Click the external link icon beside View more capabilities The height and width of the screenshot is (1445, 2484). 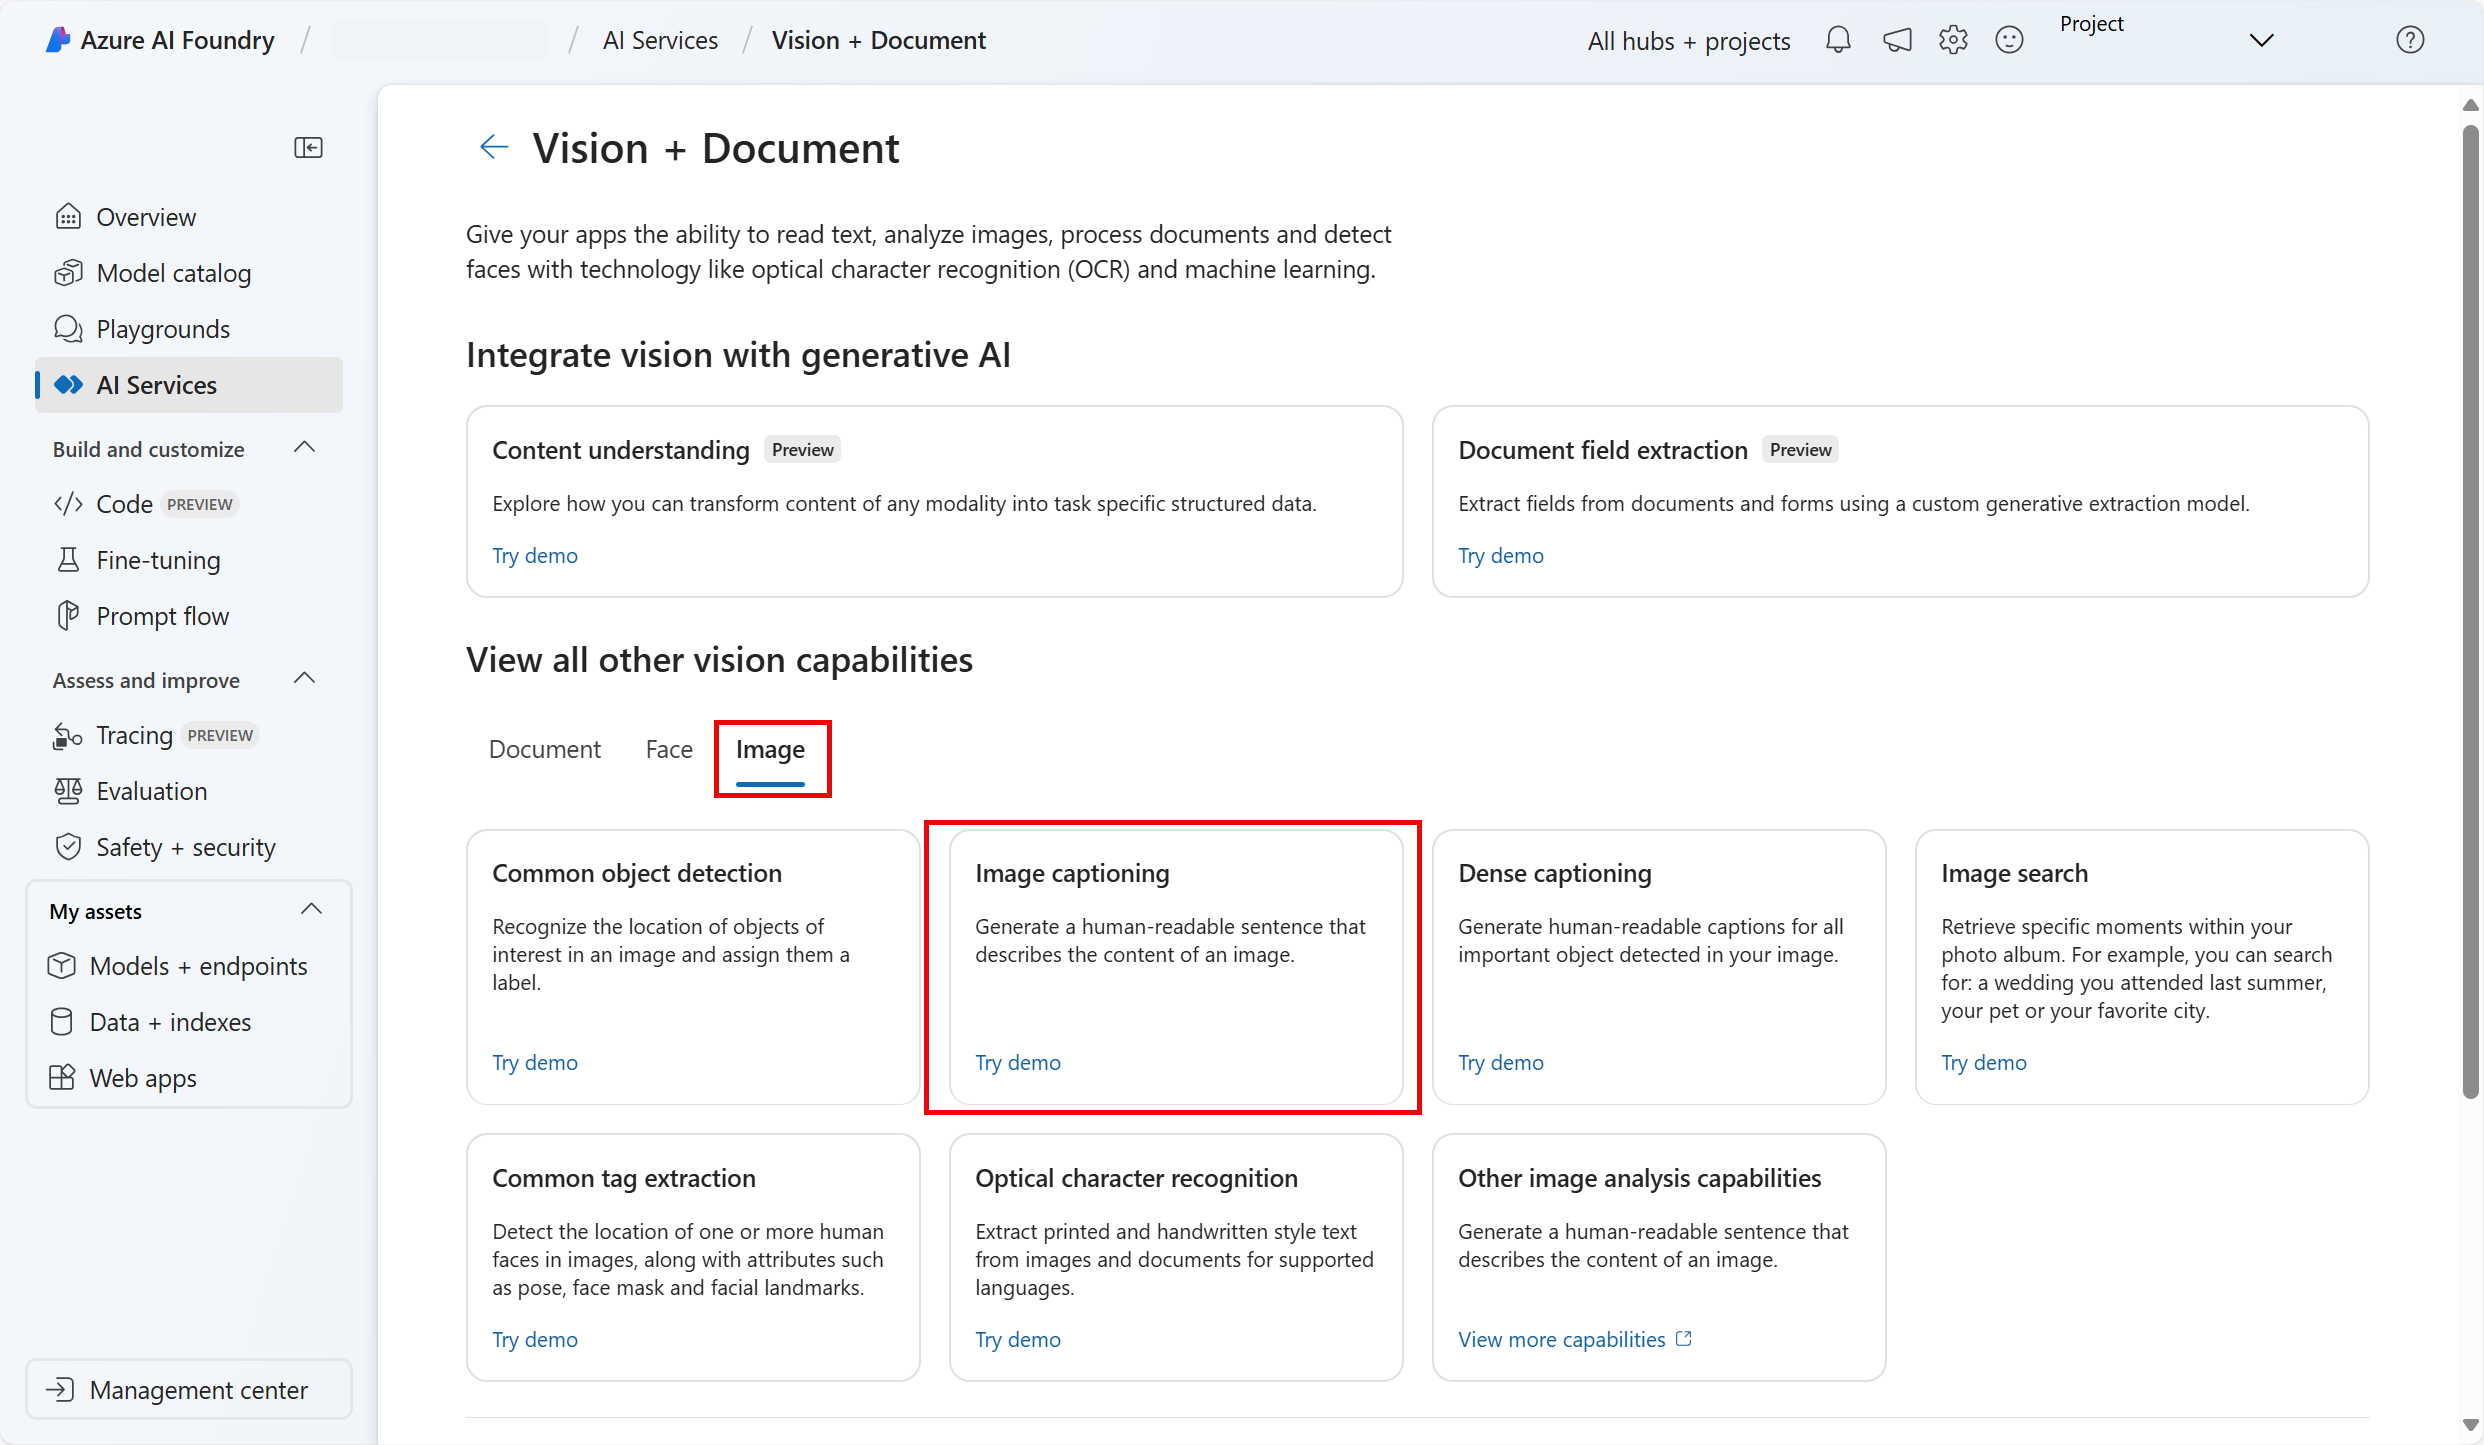click(x=1684, y=1339)
